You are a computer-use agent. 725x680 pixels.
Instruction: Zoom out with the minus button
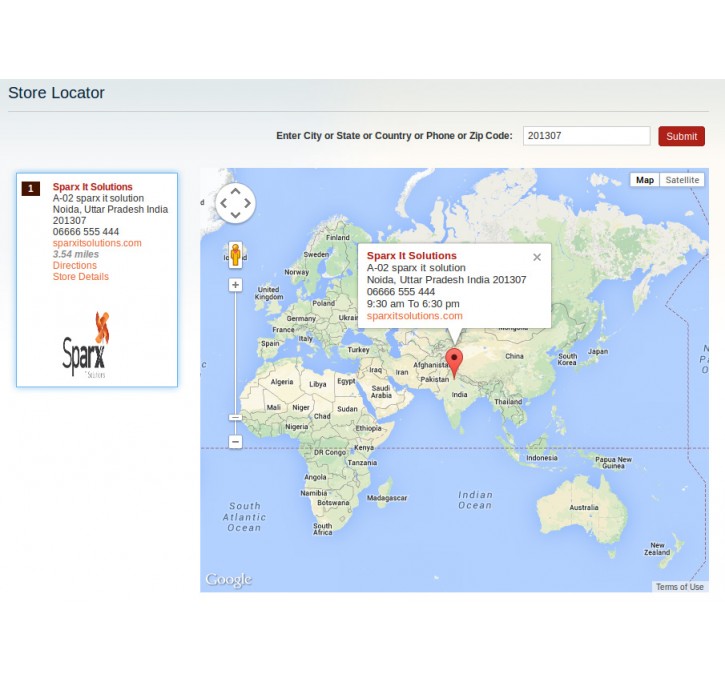point(235,442)
